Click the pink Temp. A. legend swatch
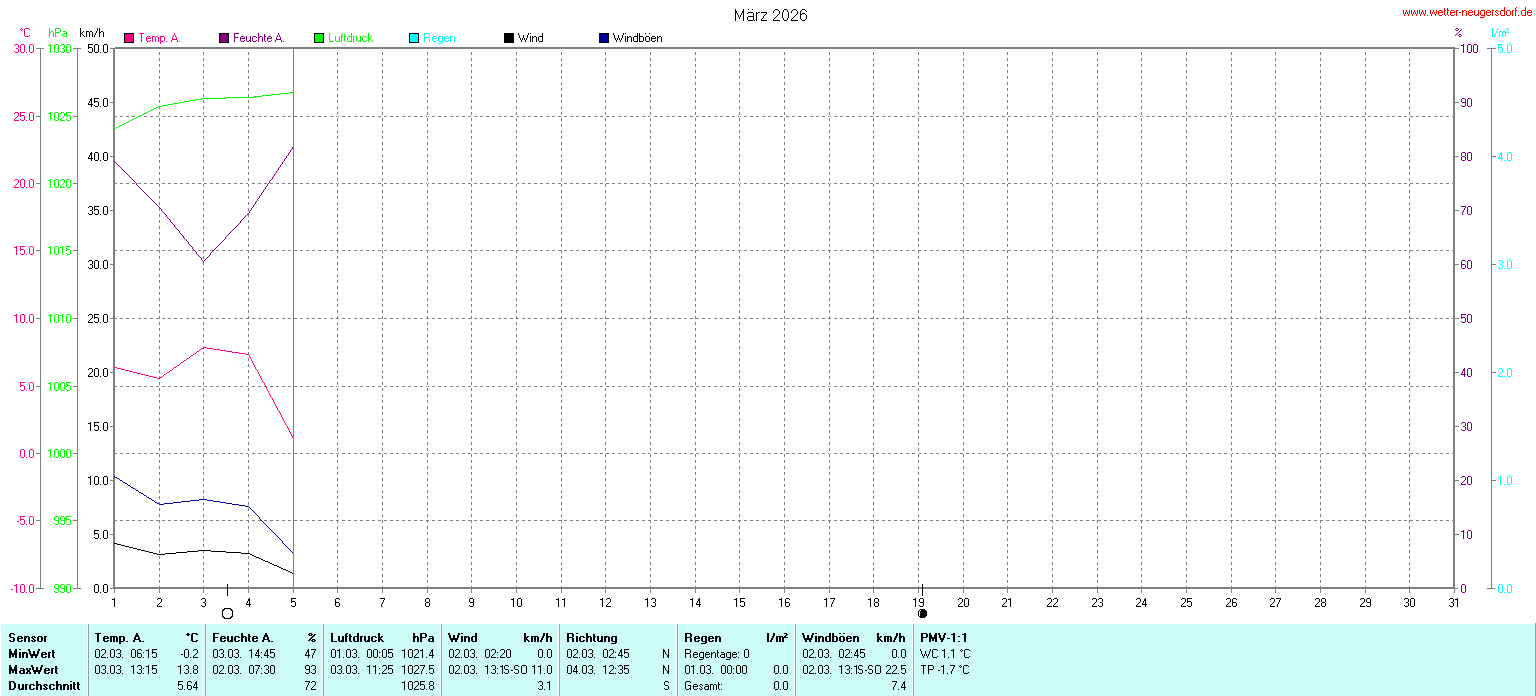This screenshot has width=1536, height=696. click(x=129, y=38)
